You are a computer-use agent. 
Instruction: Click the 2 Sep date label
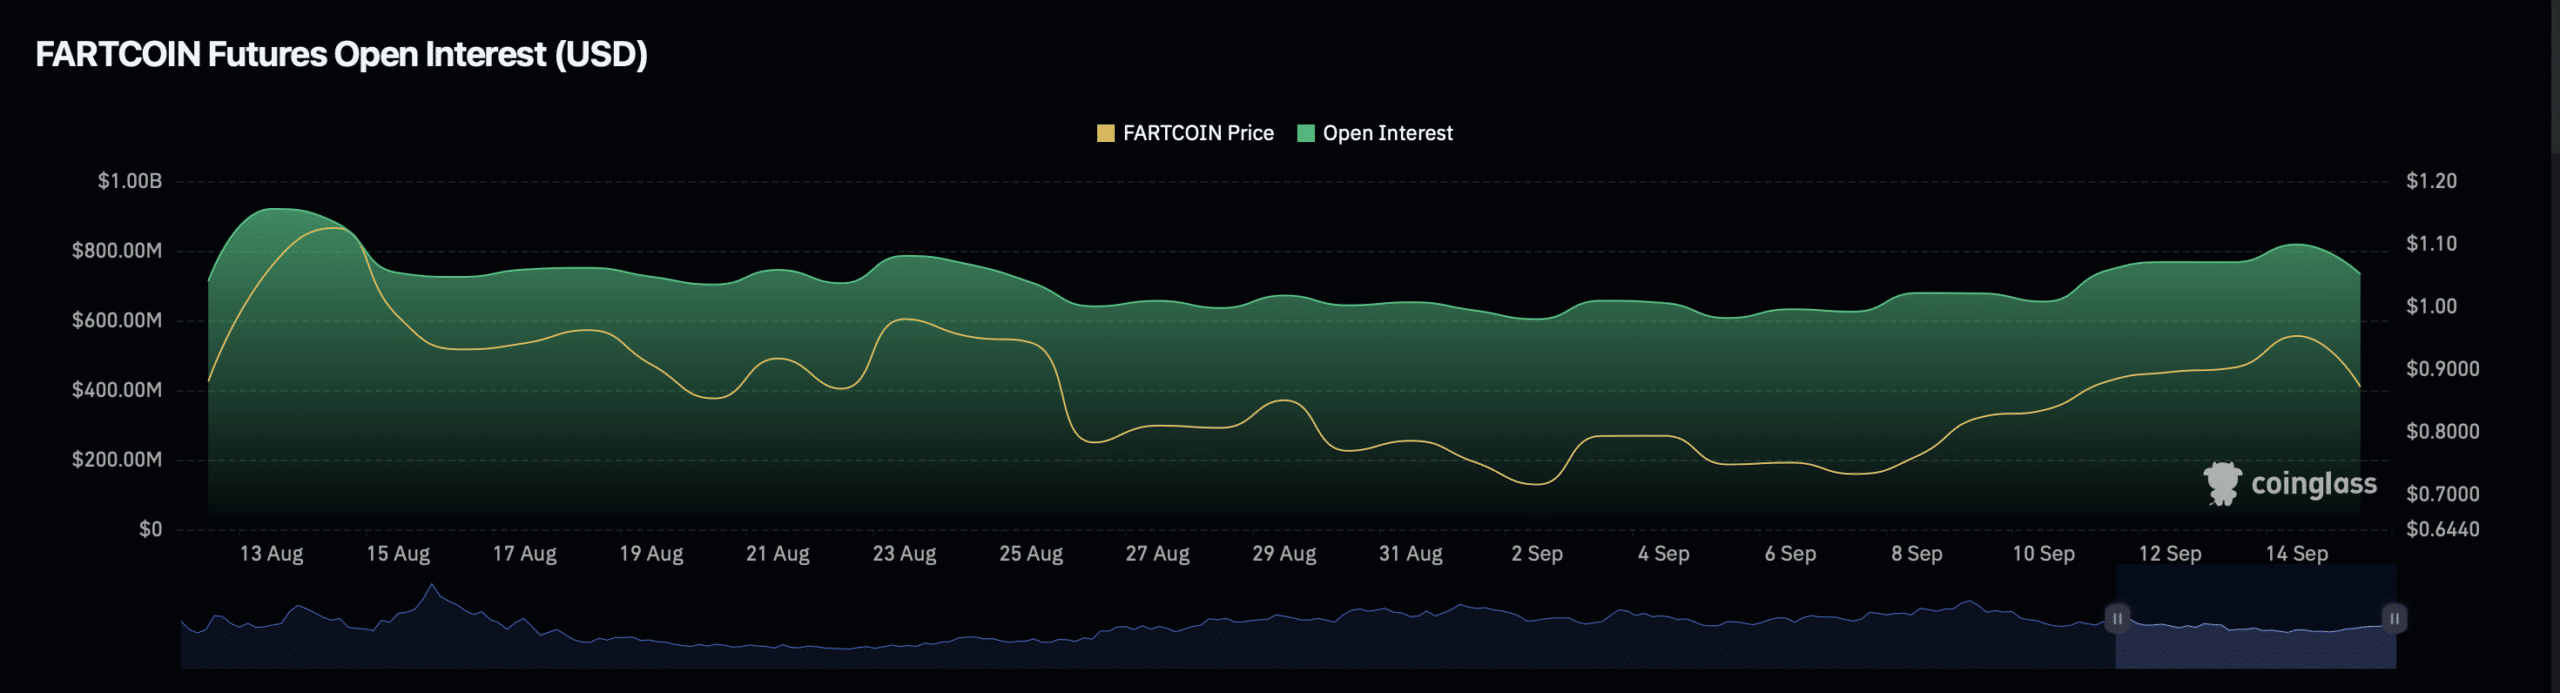[x=1536, y=553]
